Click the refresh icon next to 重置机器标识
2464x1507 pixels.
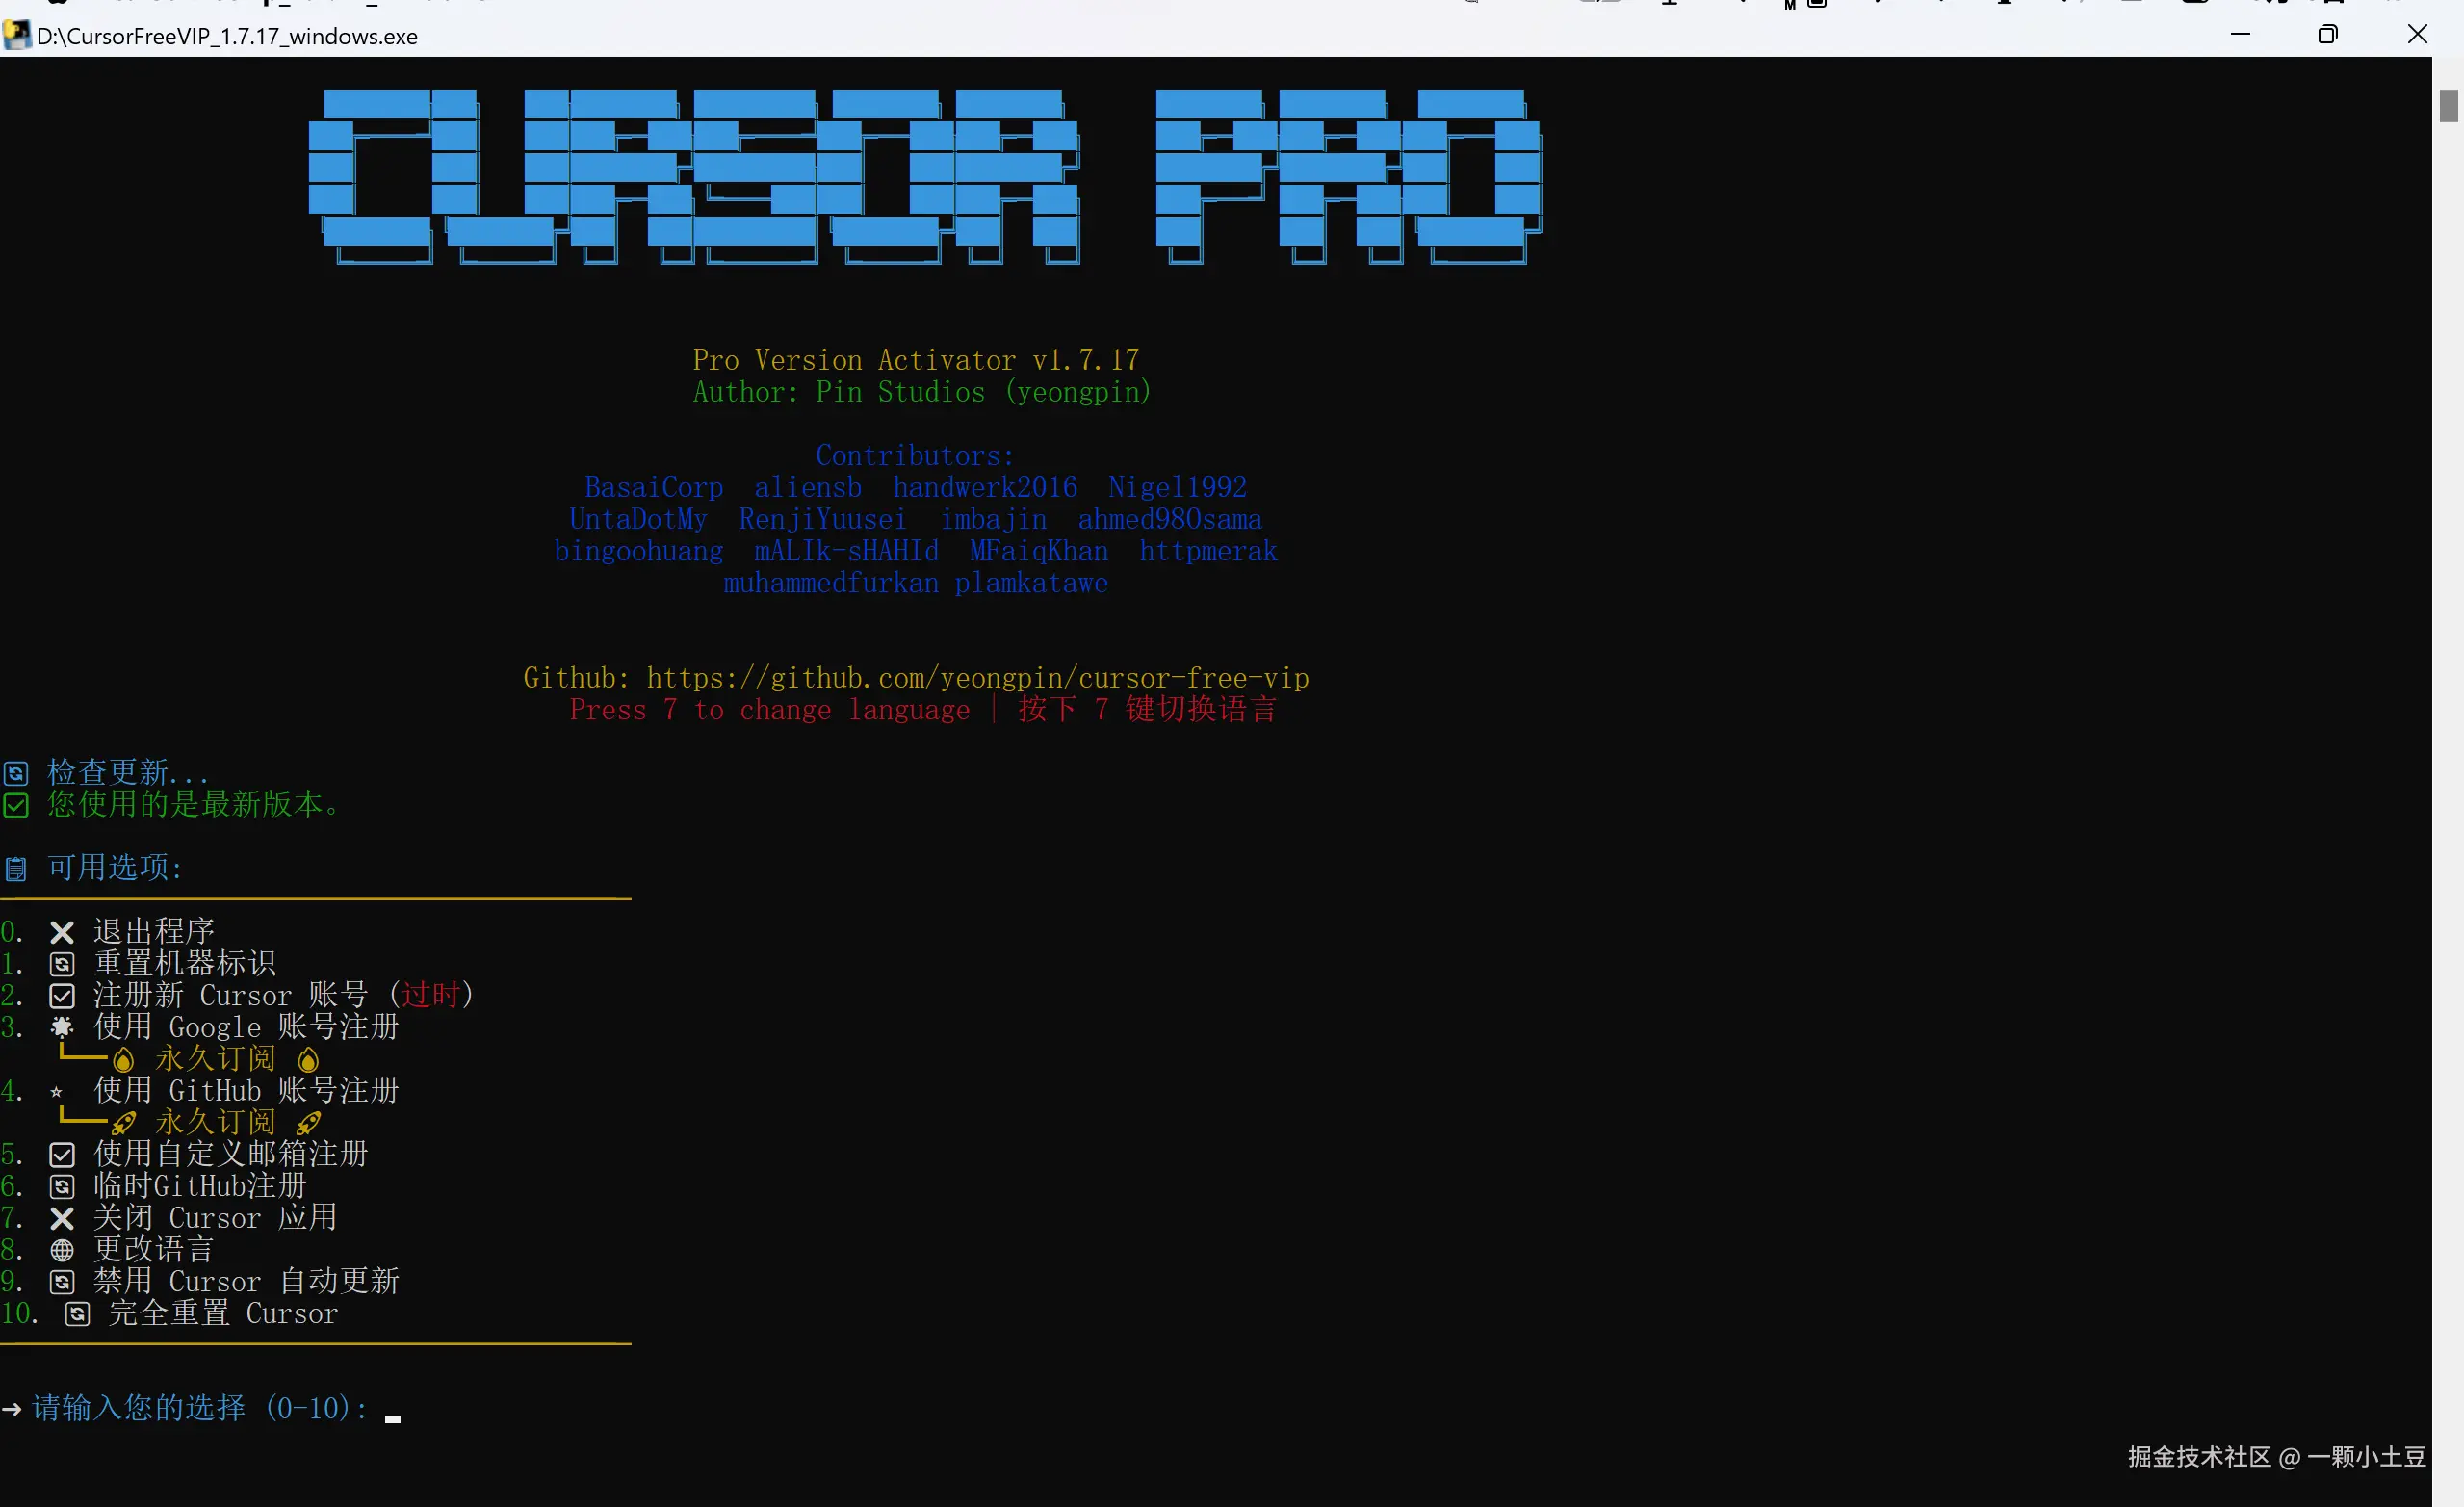point(62,964)
